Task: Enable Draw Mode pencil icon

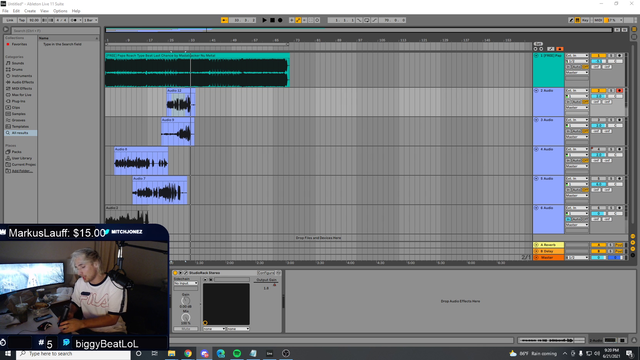Action: click(x=571, y=20)
